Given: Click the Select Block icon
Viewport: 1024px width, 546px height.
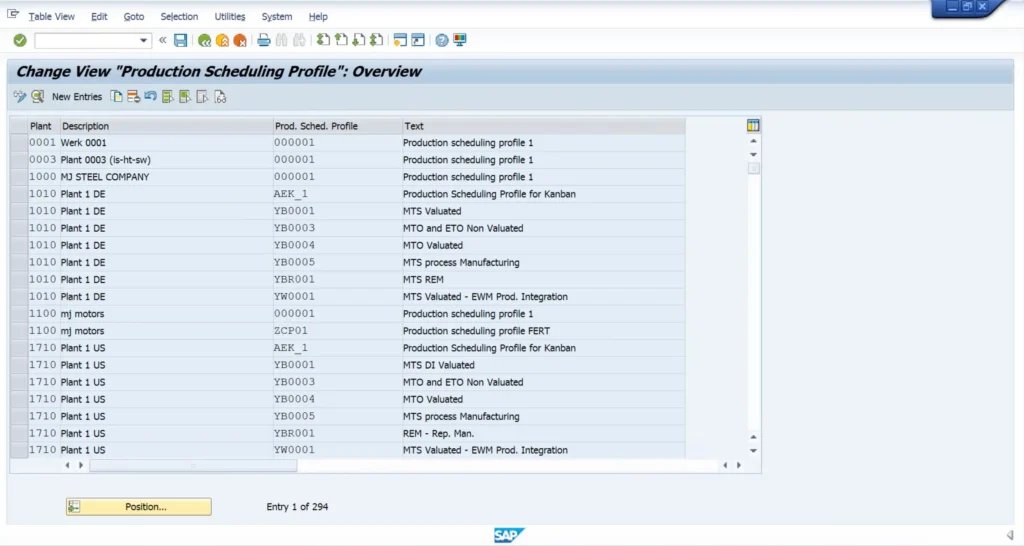Looking at the screenshot, I should 185,97.
